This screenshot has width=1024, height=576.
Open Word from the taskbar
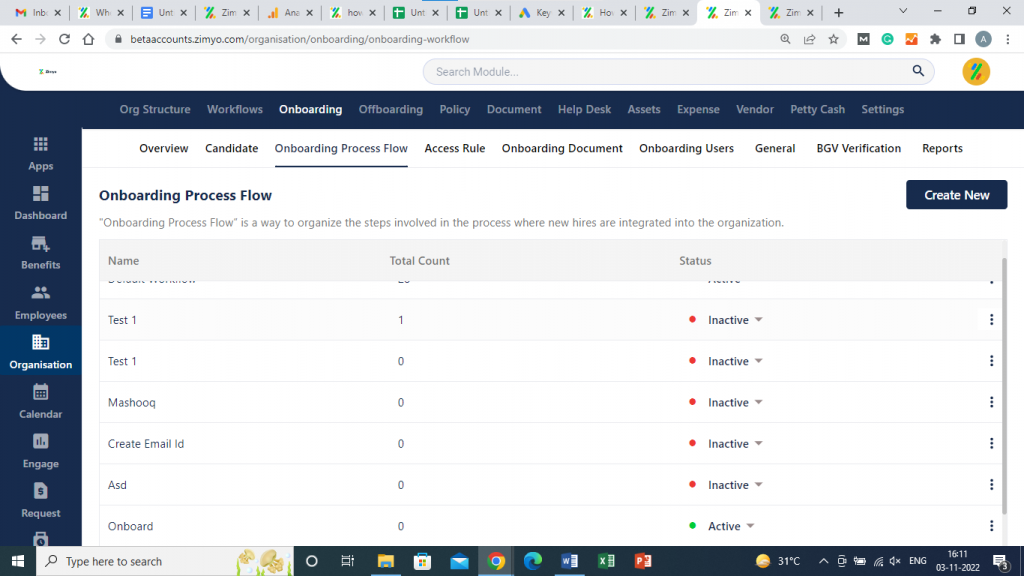pyautogui.click(x=569, y=561)
